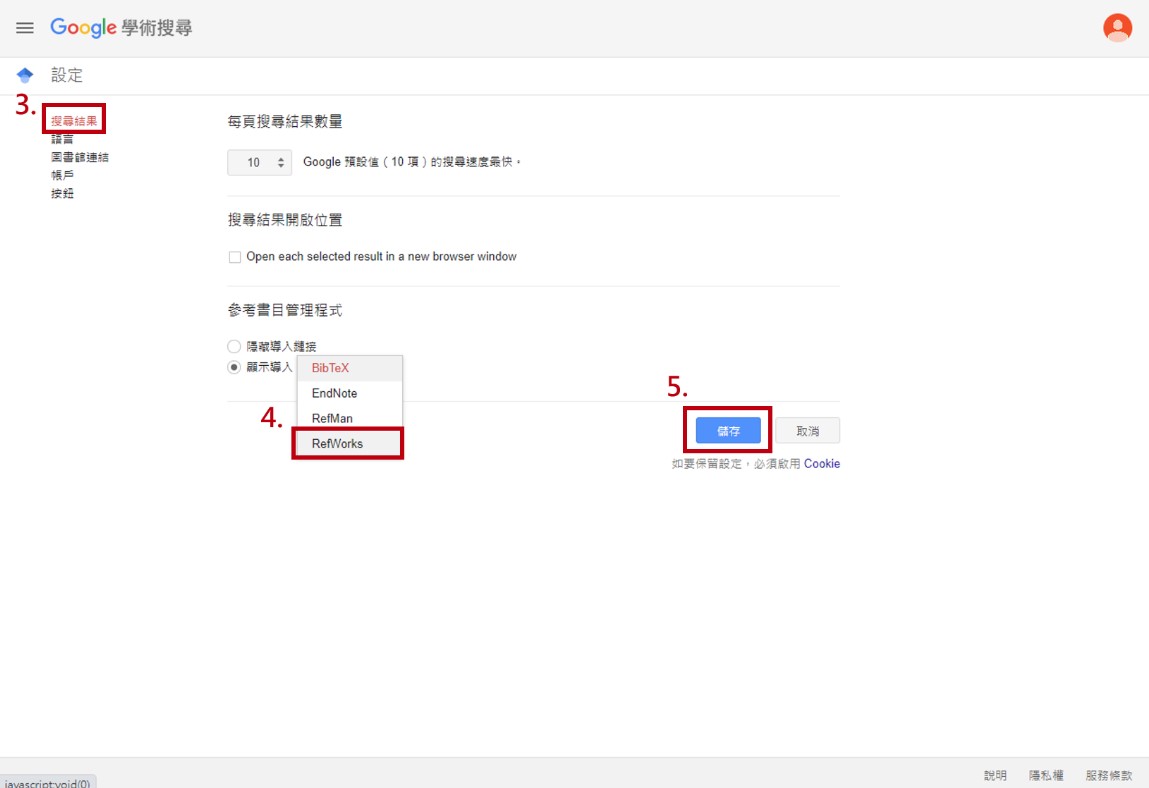Select the 顯示導入 radio button
This screenshot has height=788, width=1149.
point(234,367)
